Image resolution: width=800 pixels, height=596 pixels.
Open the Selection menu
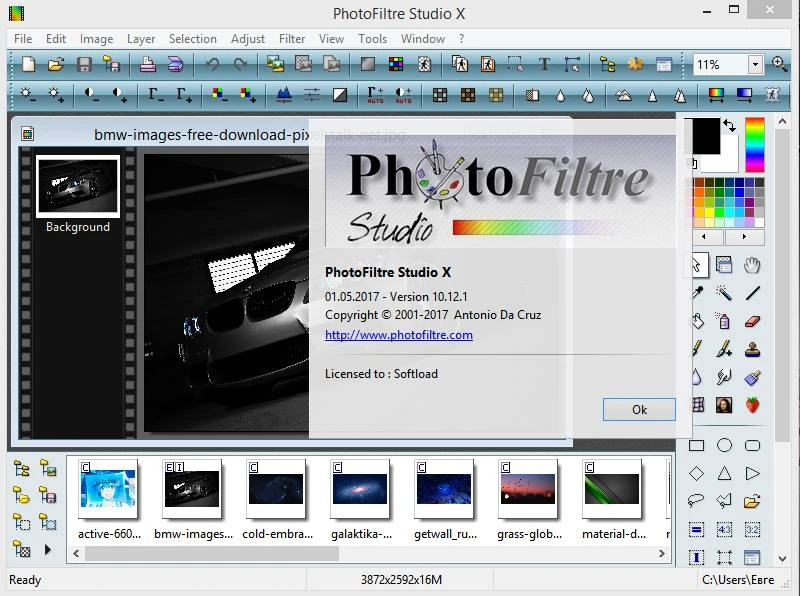[192, 39]
